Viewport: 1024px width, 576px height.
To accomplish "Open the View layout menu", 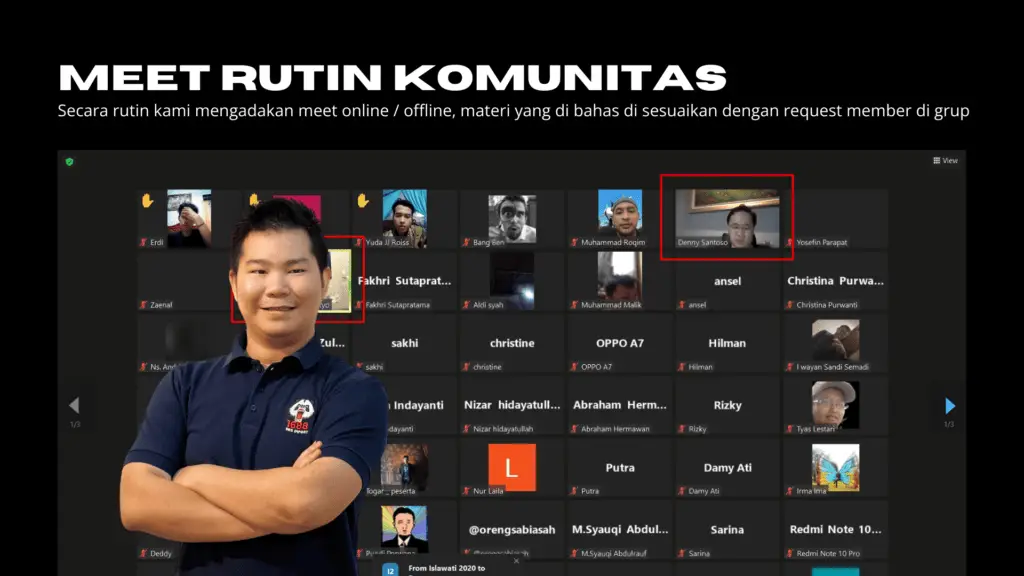I will pos(945,161).
